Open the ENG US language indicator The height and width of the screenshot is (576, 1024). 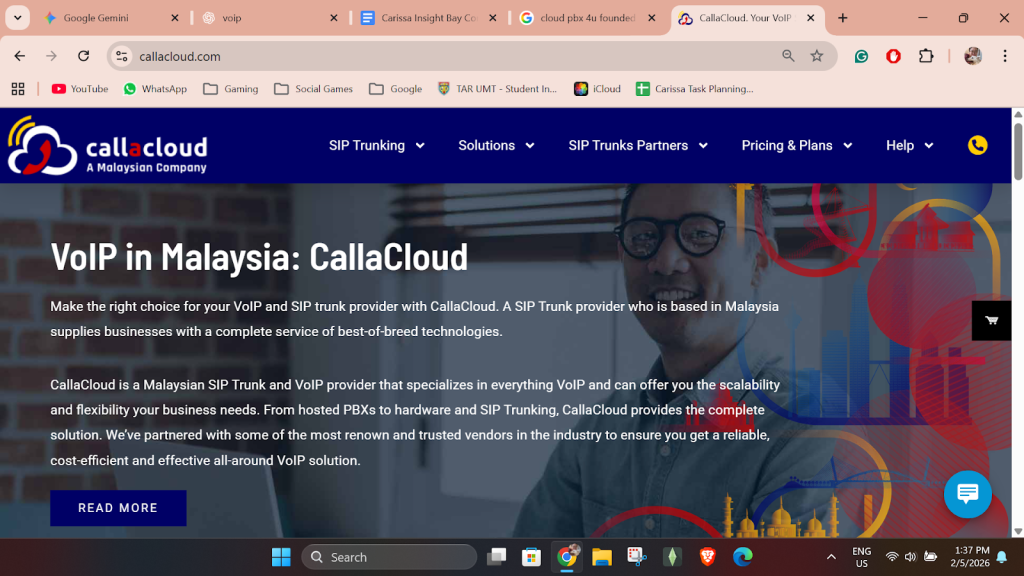pos(861,557)
